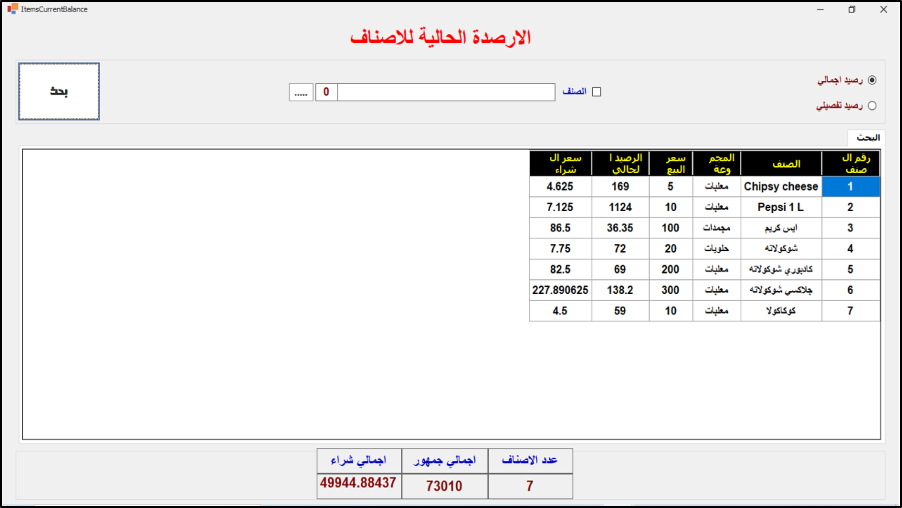Click the سعر البيع column header
Screen dimensions: 902x508
pos(670,163)
